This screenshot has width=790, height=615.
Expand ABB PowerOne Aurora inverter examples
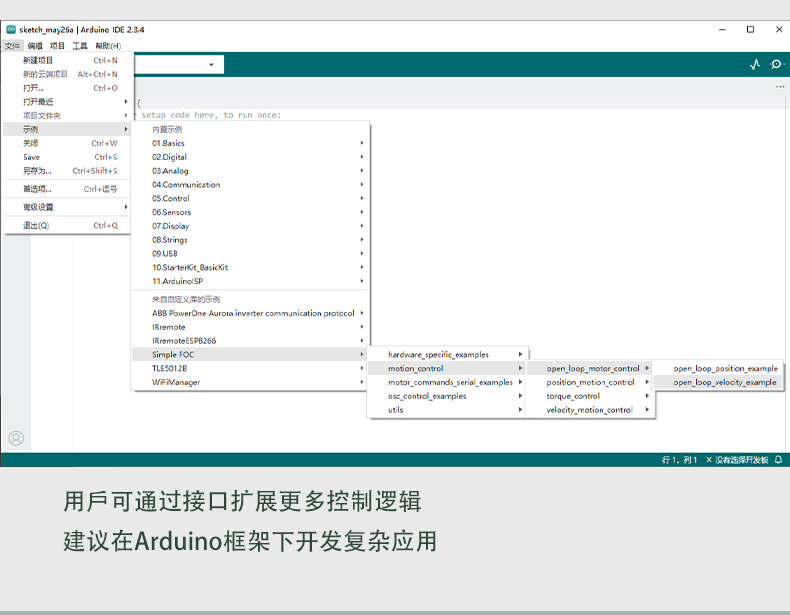pyautogui.click(x=250, y=313)
